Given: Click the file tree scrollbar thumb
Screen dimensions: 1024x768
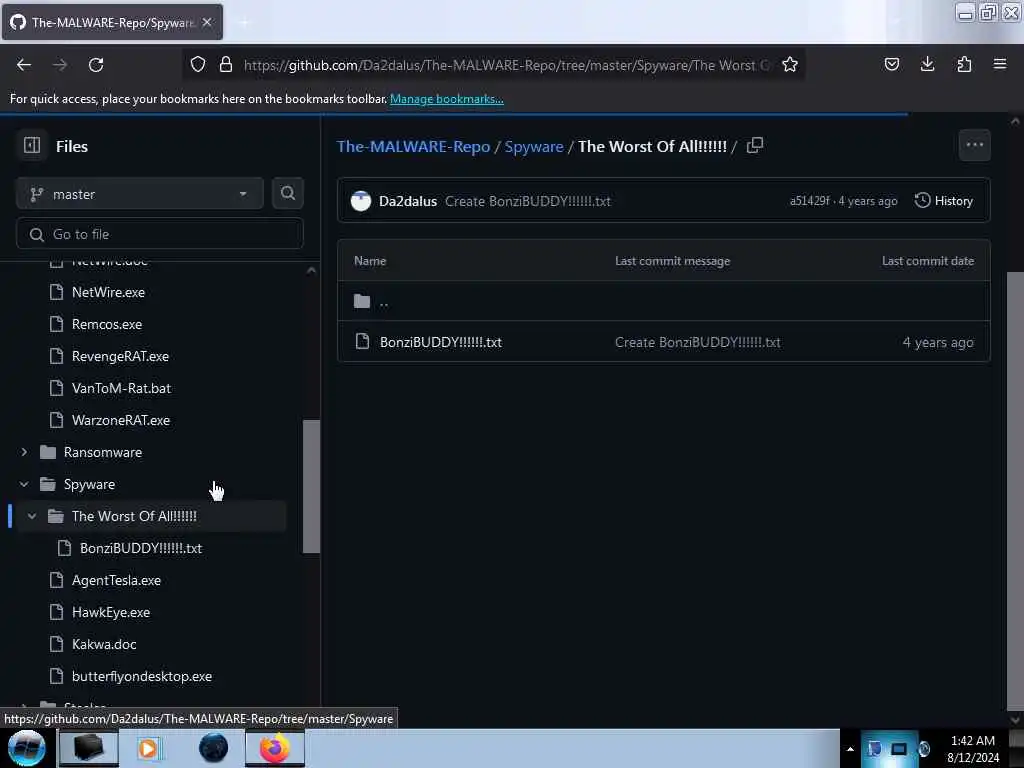Looking at the screenshot, I should coord(312,487).
